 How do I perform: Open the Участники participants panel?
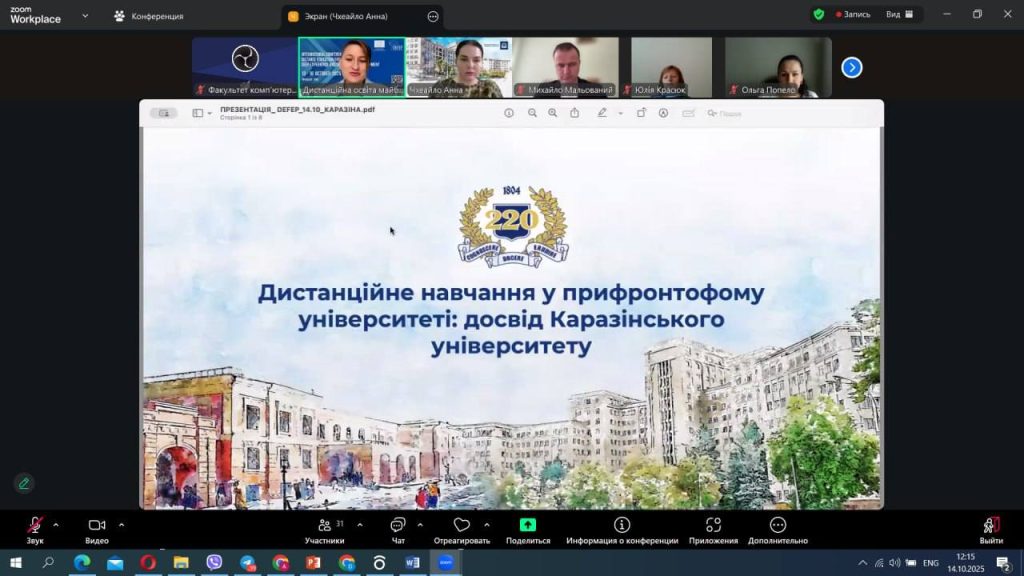(324, 526)
